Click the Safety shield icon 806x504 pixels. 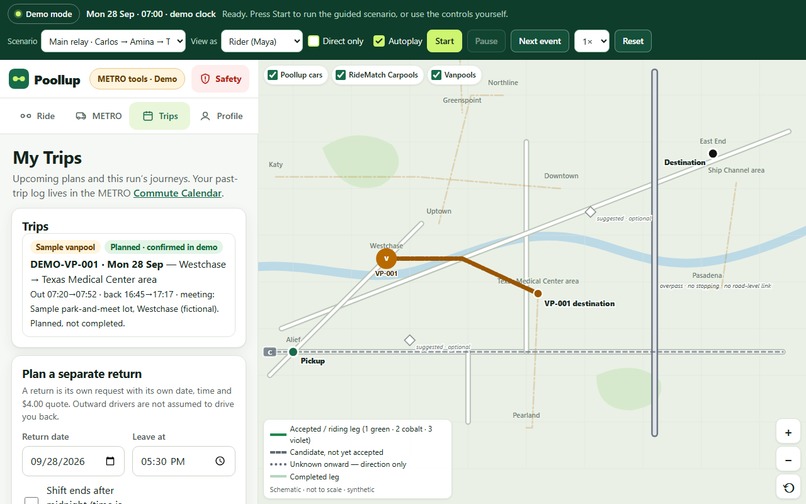205,79
